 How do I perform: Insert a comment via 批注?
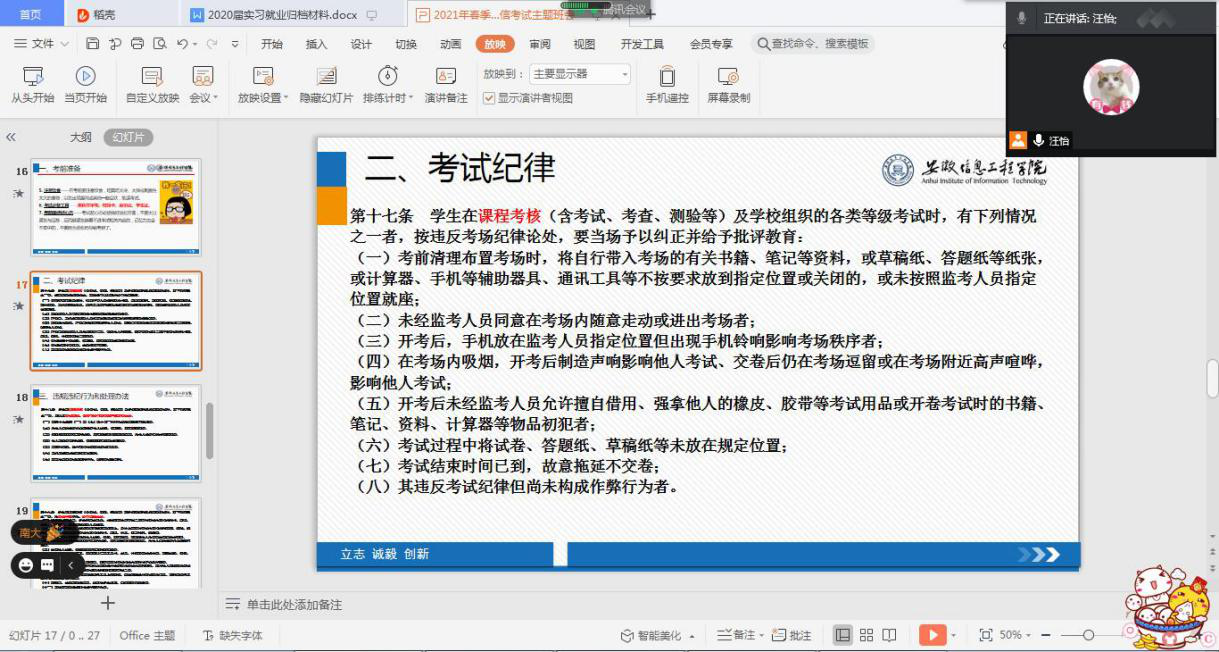(x=791, y=634)
